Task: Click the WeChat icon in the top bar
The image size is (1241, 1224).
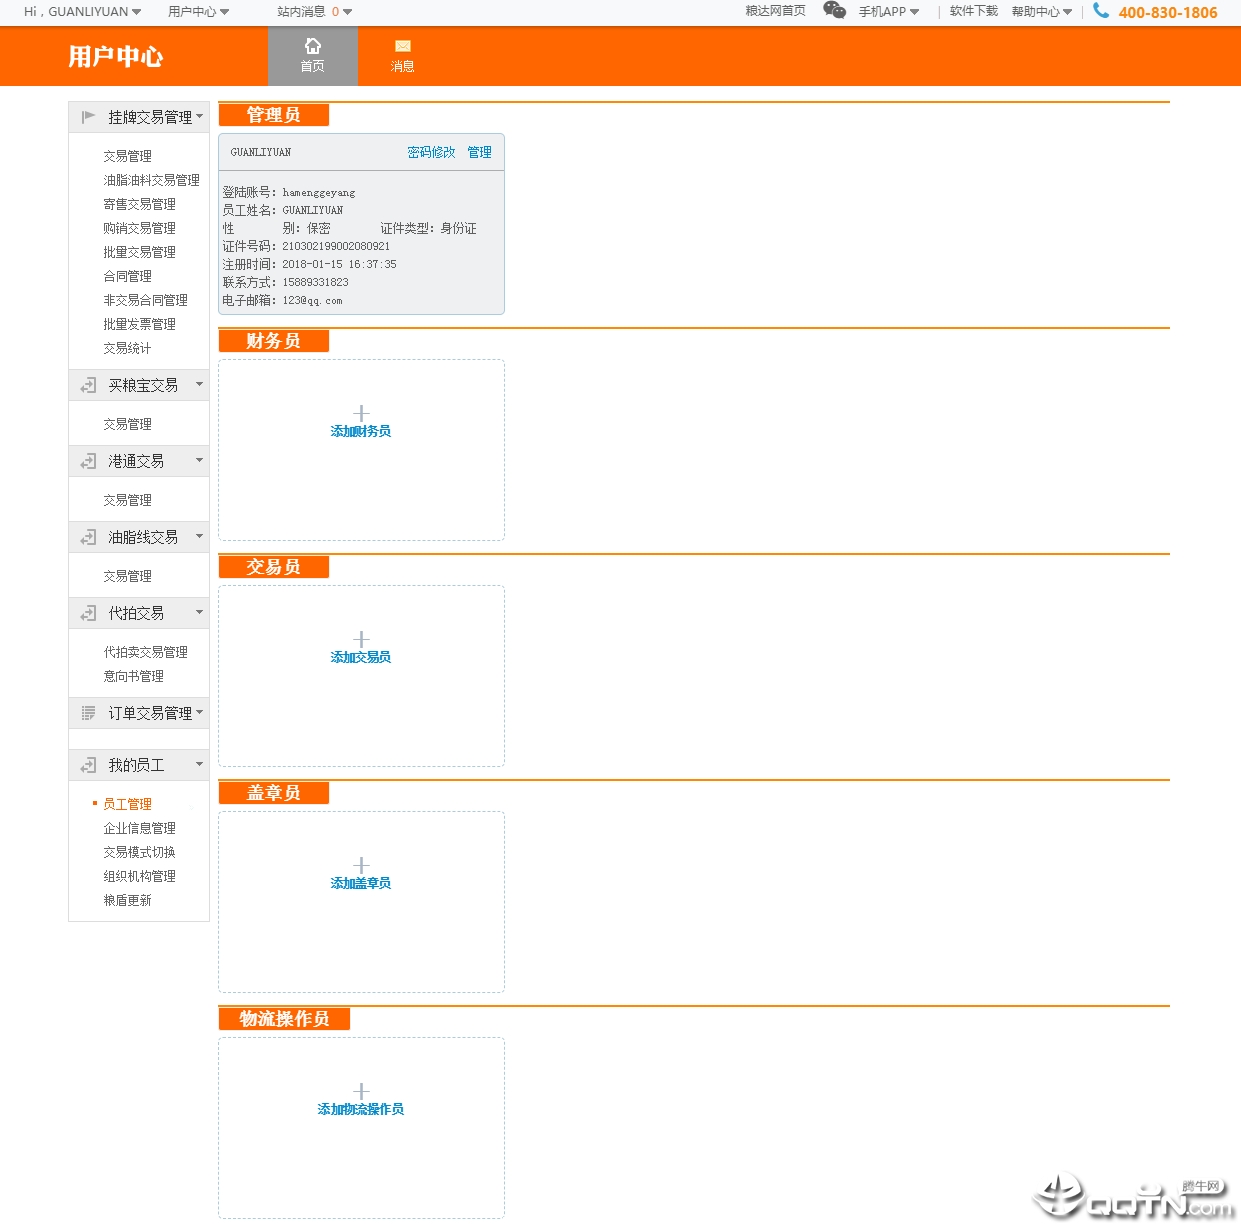Action: coord(834,10)
